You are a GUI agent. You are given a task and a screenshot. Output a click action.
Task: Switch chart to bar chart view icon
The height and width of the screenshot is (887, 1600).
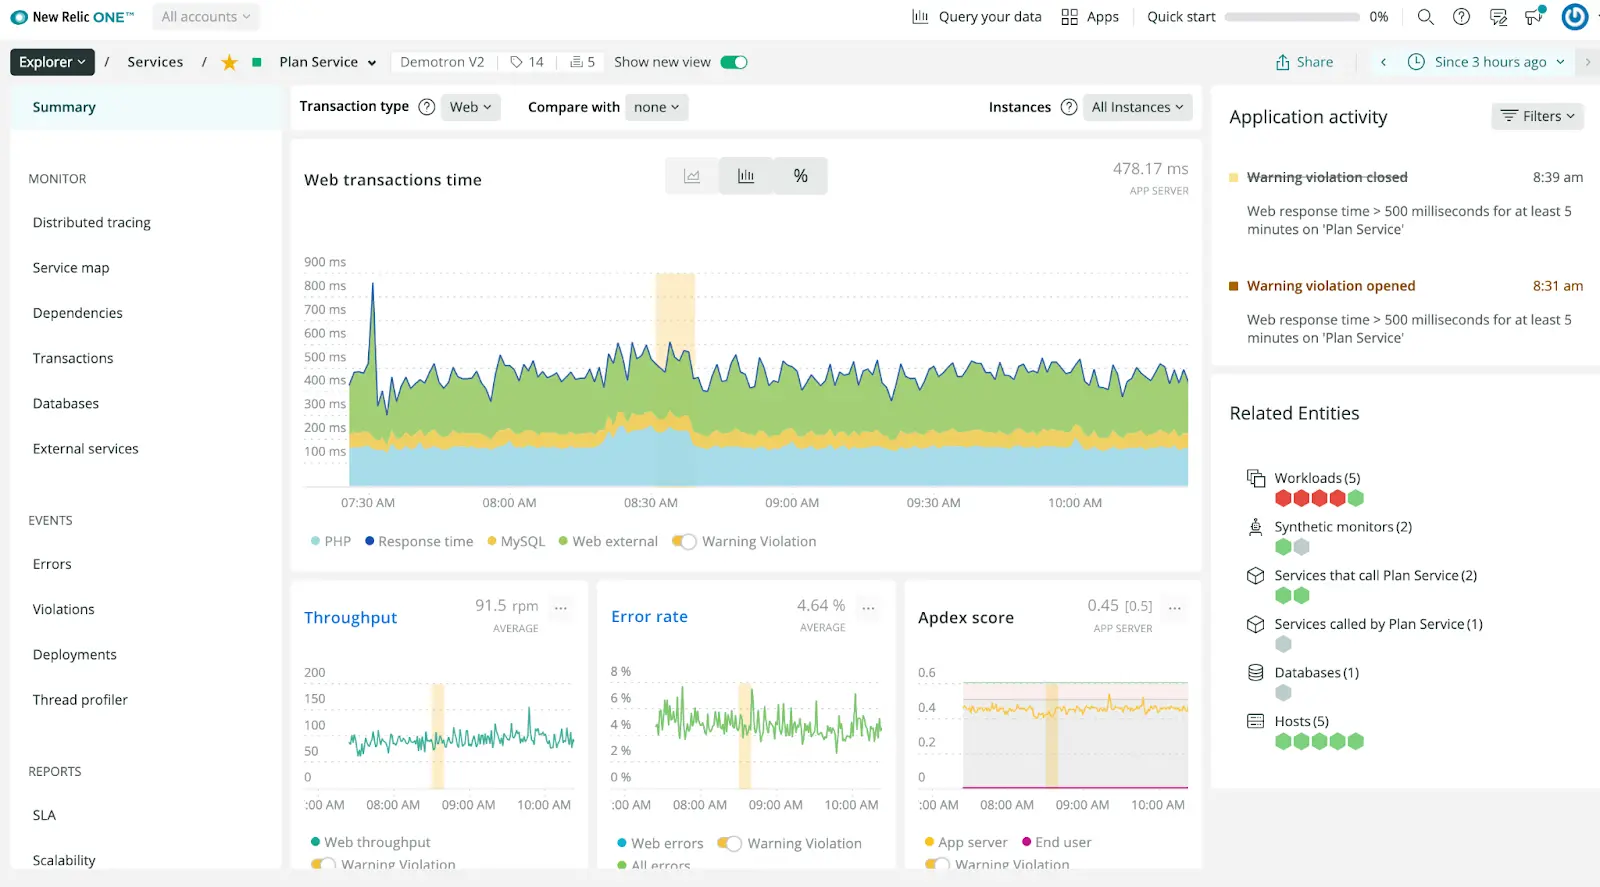(746, 176)
